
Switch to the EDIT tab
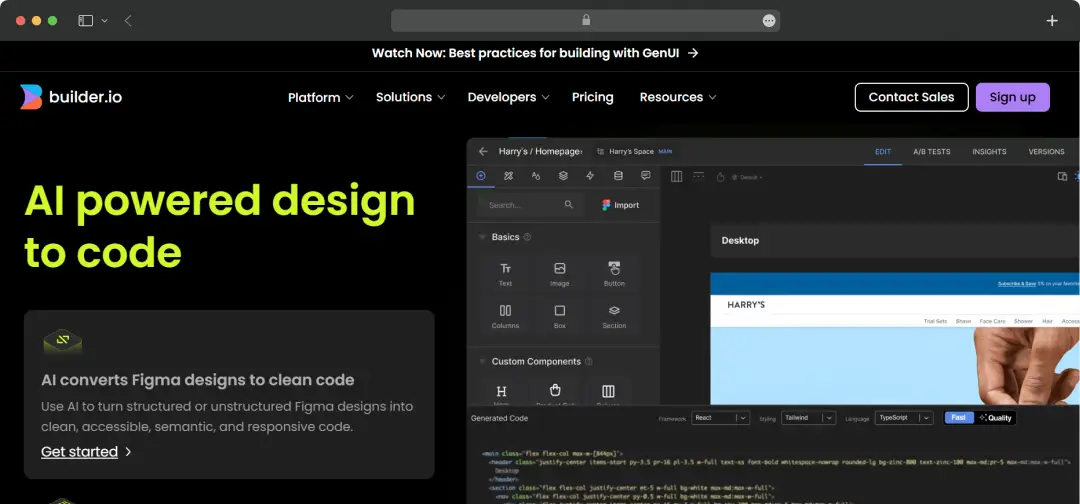(x=883, y=151)
